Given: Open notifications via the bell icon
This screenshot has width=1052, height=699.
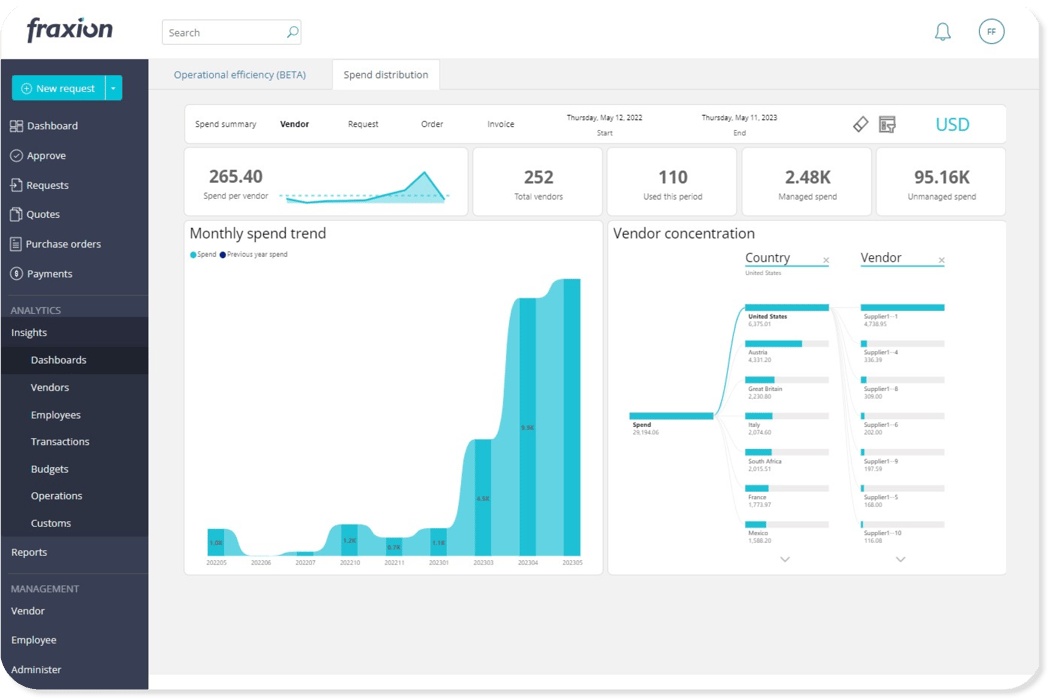Looking at the screenshot, I should [x=941, y=31].
